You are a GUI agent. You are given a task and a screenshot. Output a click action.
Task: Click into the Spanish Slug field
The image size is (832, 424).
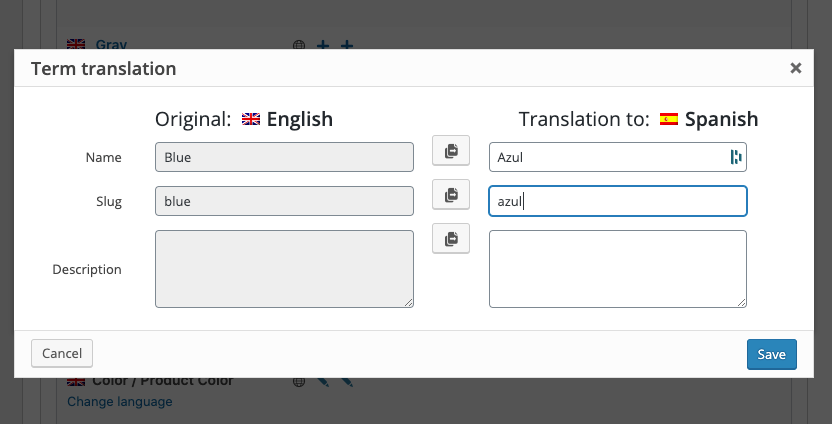pyautogui.click(x=617, y=201)
